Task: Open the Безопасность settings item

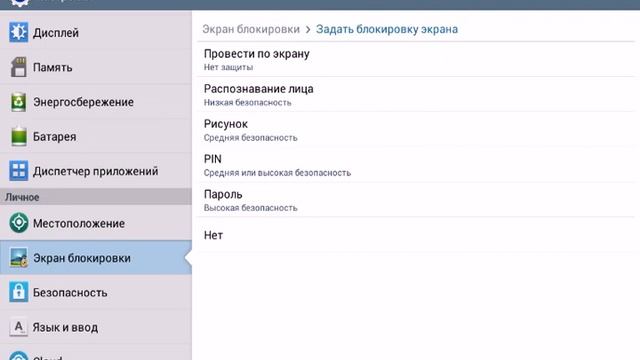Action: 96,292
